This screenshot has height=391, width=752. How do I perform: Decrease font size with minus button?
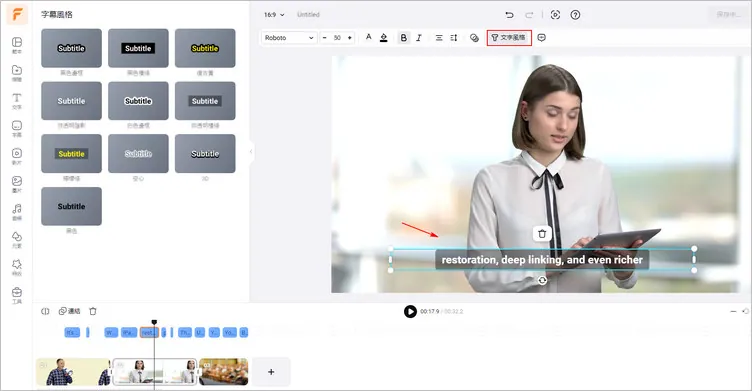coord(325,37)
